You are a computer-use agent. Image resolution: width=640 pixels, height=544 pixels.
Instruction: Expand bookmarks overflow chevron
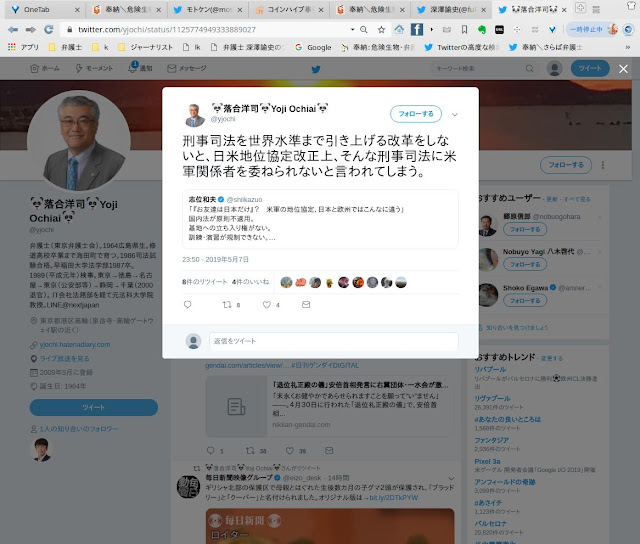tap(627, 47)
